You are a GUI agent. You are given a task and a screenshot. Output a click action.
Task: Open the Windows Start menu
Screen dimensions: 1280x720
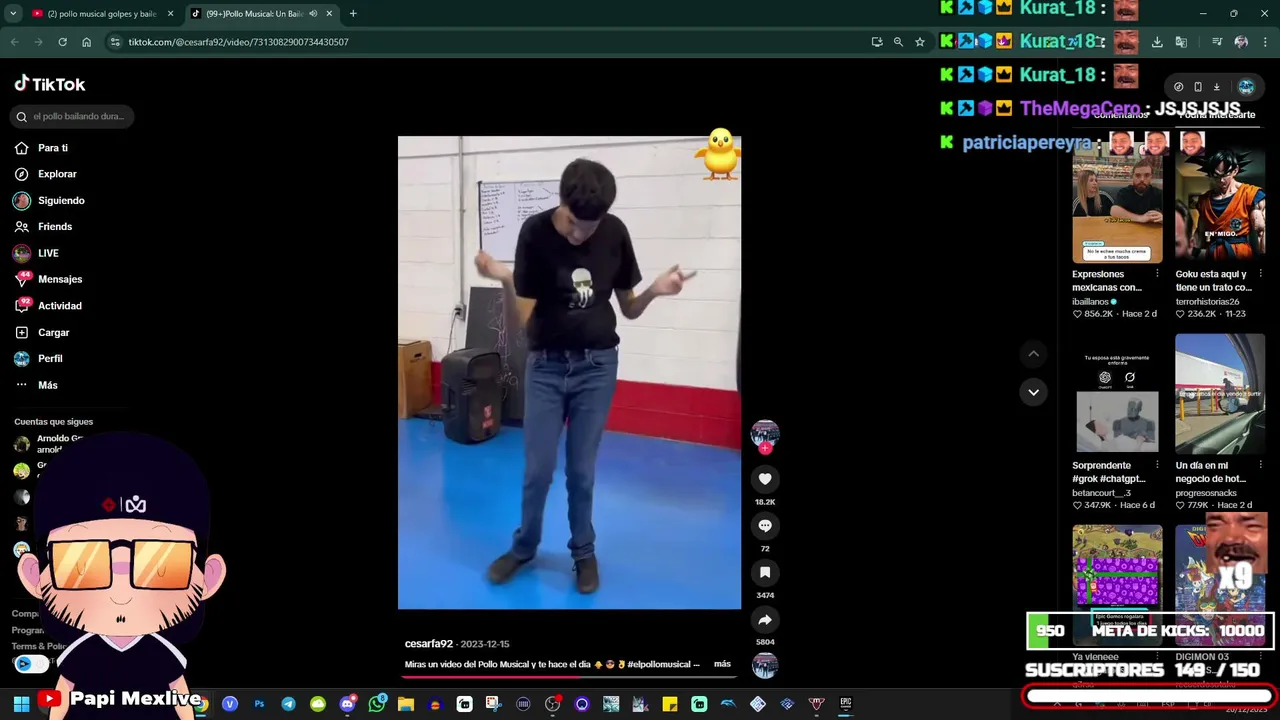(21, 704)
